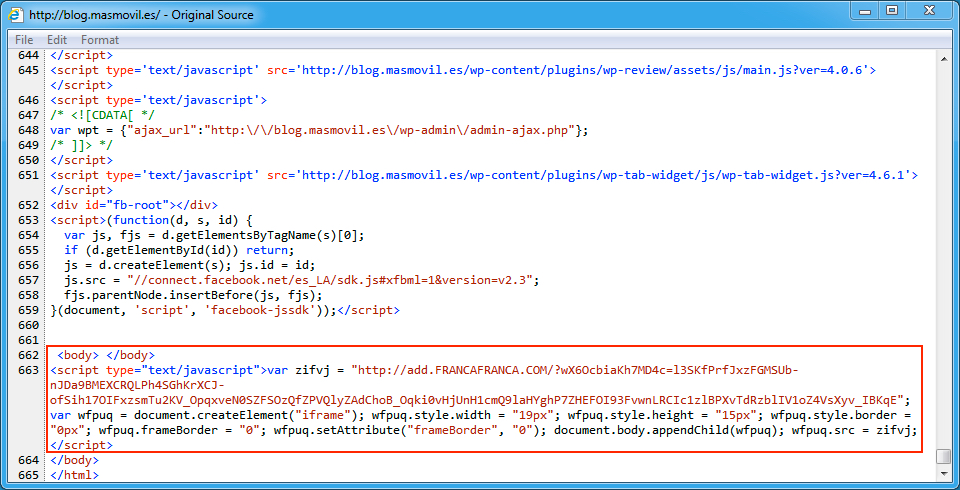
Task: Click line number 651
Action: click(28, 175)
